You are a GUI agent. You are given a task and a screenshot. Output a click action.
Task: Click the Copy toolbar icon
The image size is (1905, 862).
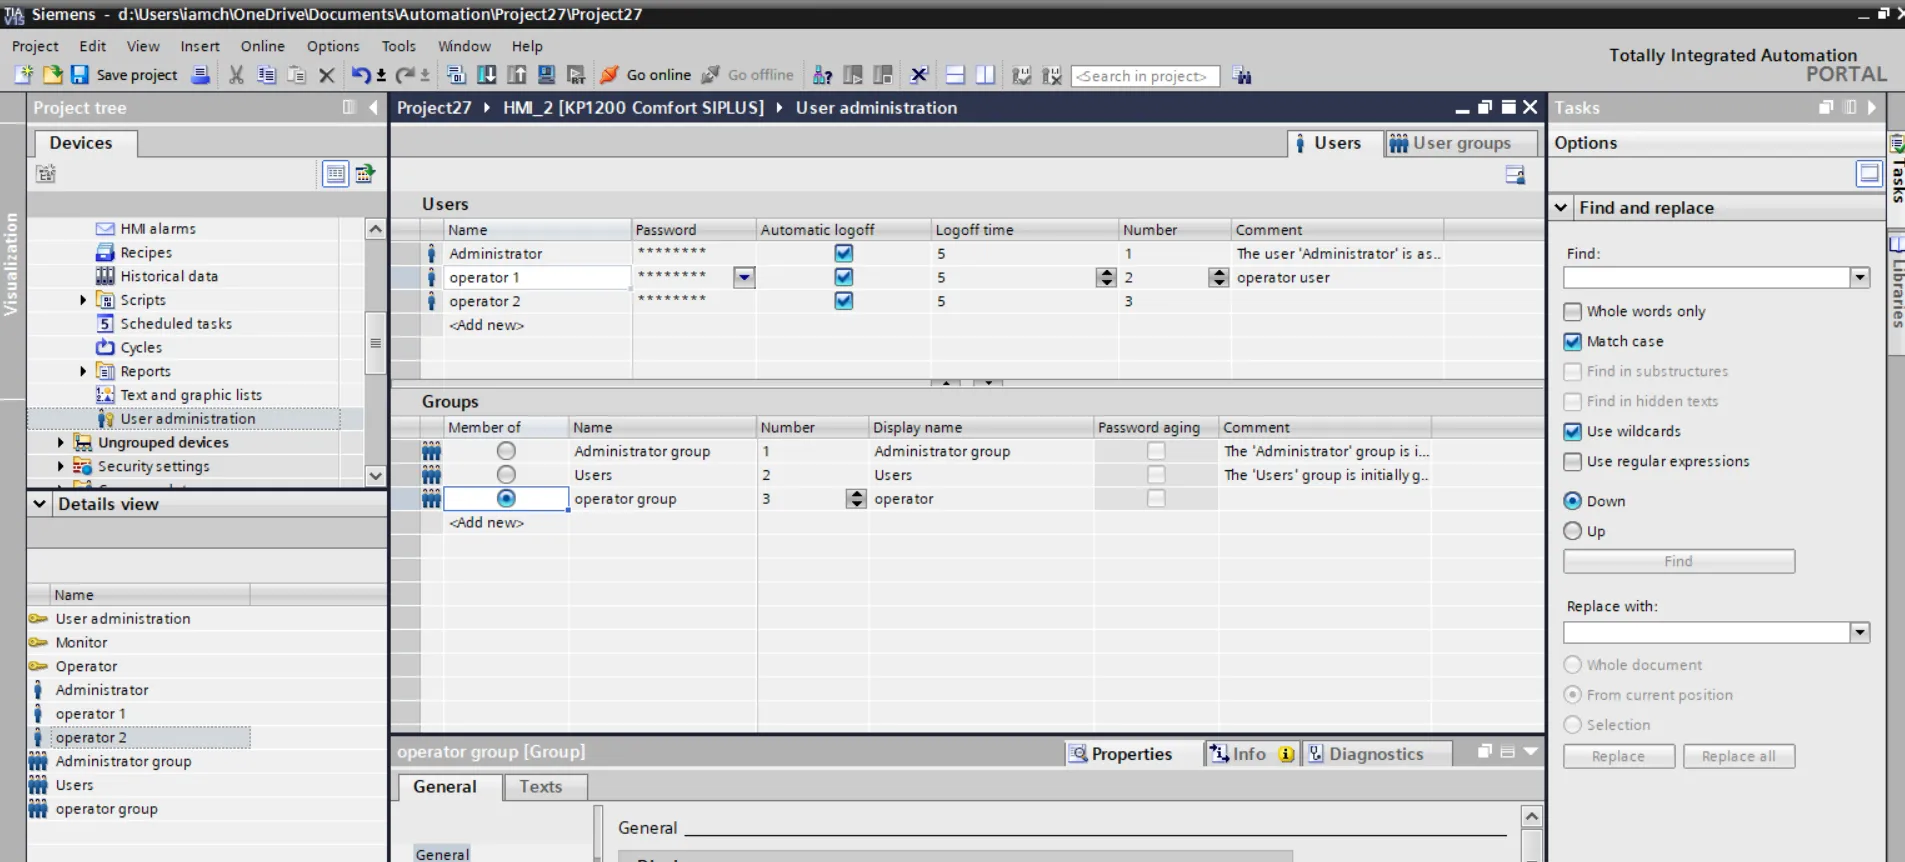[267, 75]
